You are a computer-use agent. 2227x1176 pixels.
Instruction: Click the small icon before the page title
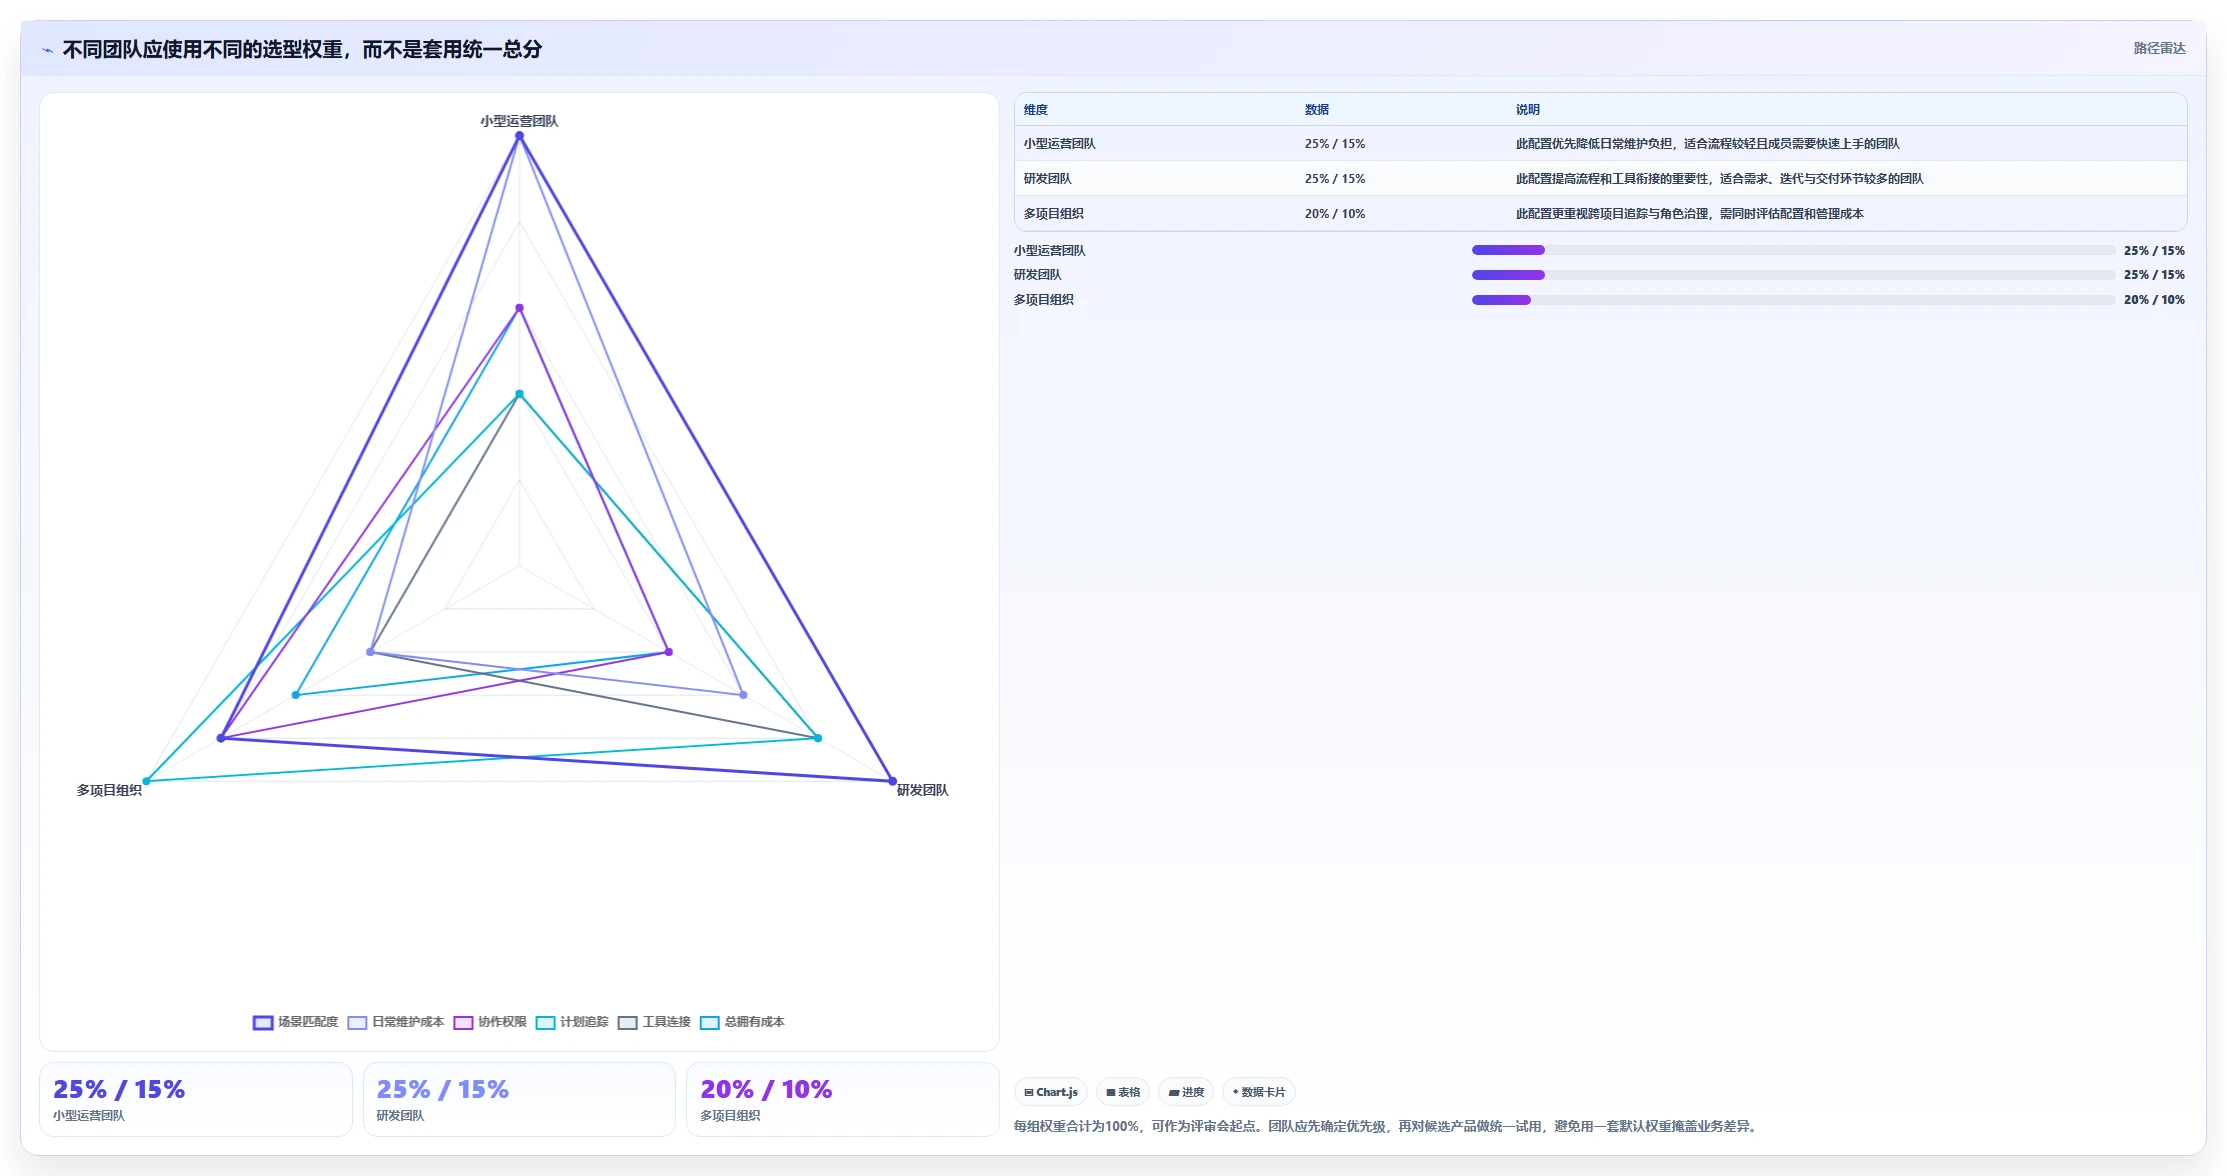pos(47,50)
